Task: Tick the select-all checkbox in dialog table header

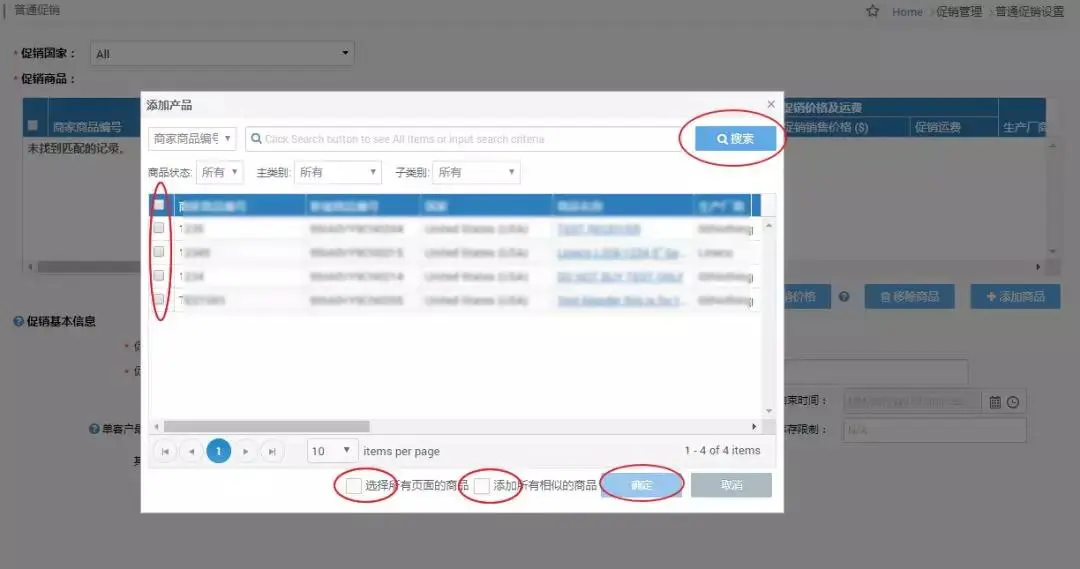Action: (159, 205)
